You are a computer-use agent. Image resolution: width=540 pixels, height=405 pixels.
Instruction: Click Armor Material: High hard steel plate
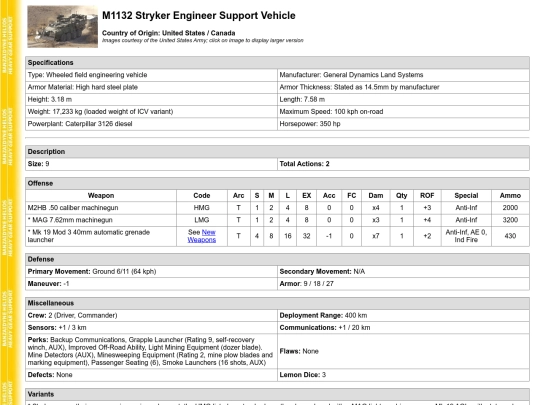click(151, 87)
